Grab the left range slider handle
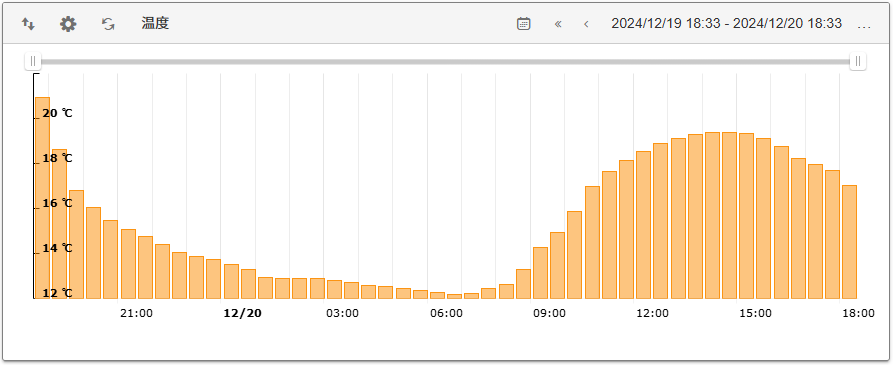The image size is (893, 365). pyautogui.click(x=33, y=61)
